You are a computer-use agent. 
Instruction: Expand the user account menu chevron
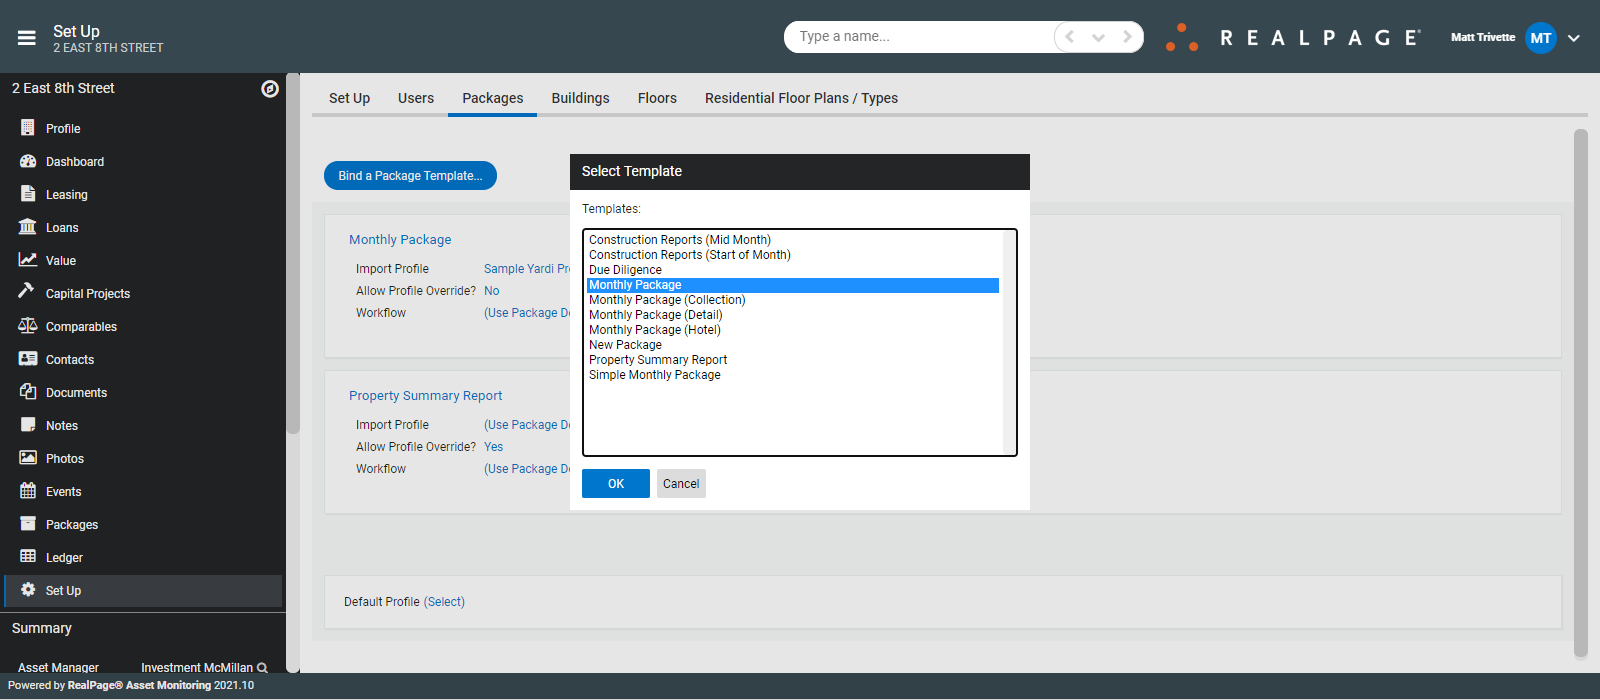[1574, 38]
